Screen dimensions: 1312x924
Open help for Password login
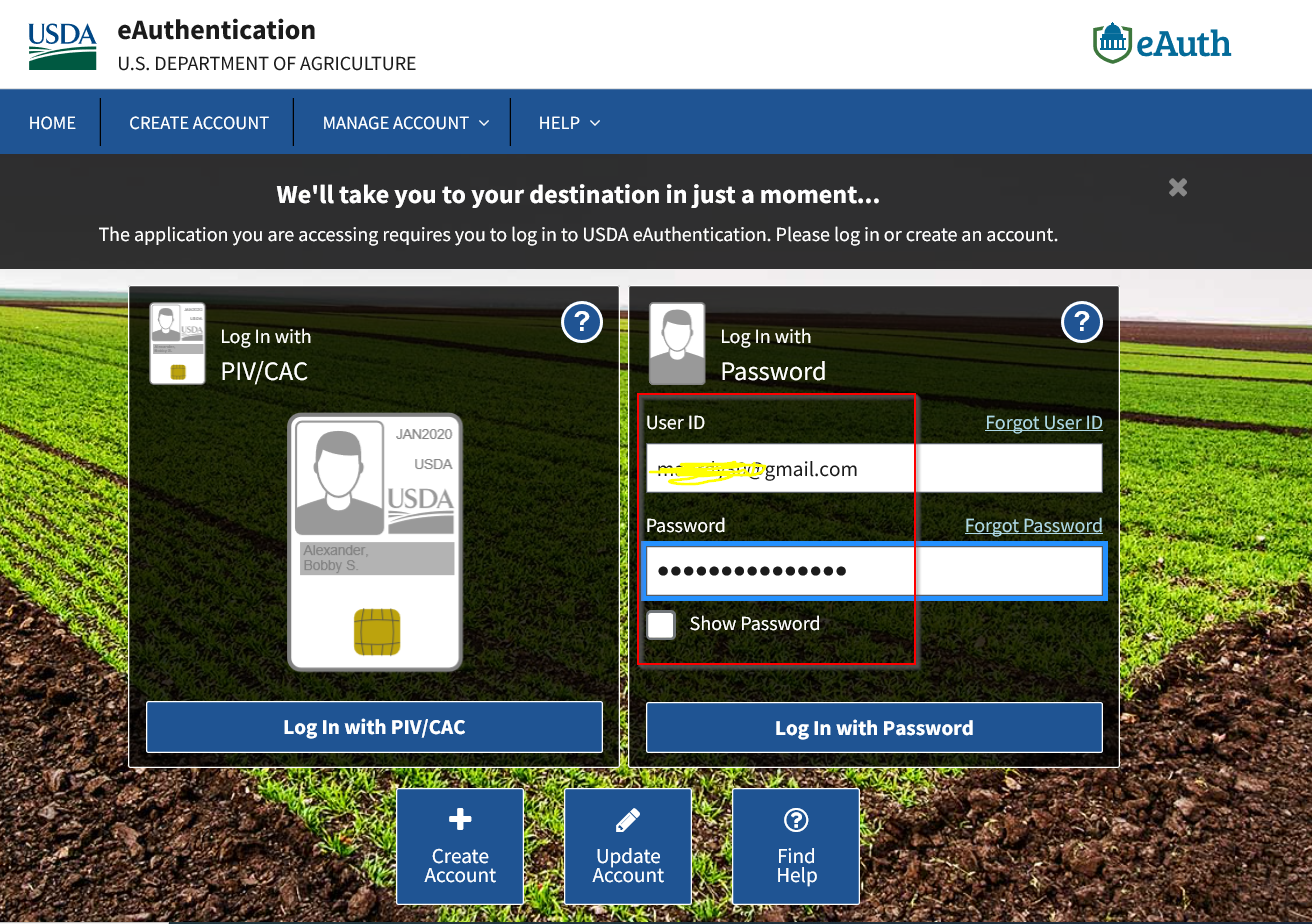pyautogui.click(x=1081, y=322)
